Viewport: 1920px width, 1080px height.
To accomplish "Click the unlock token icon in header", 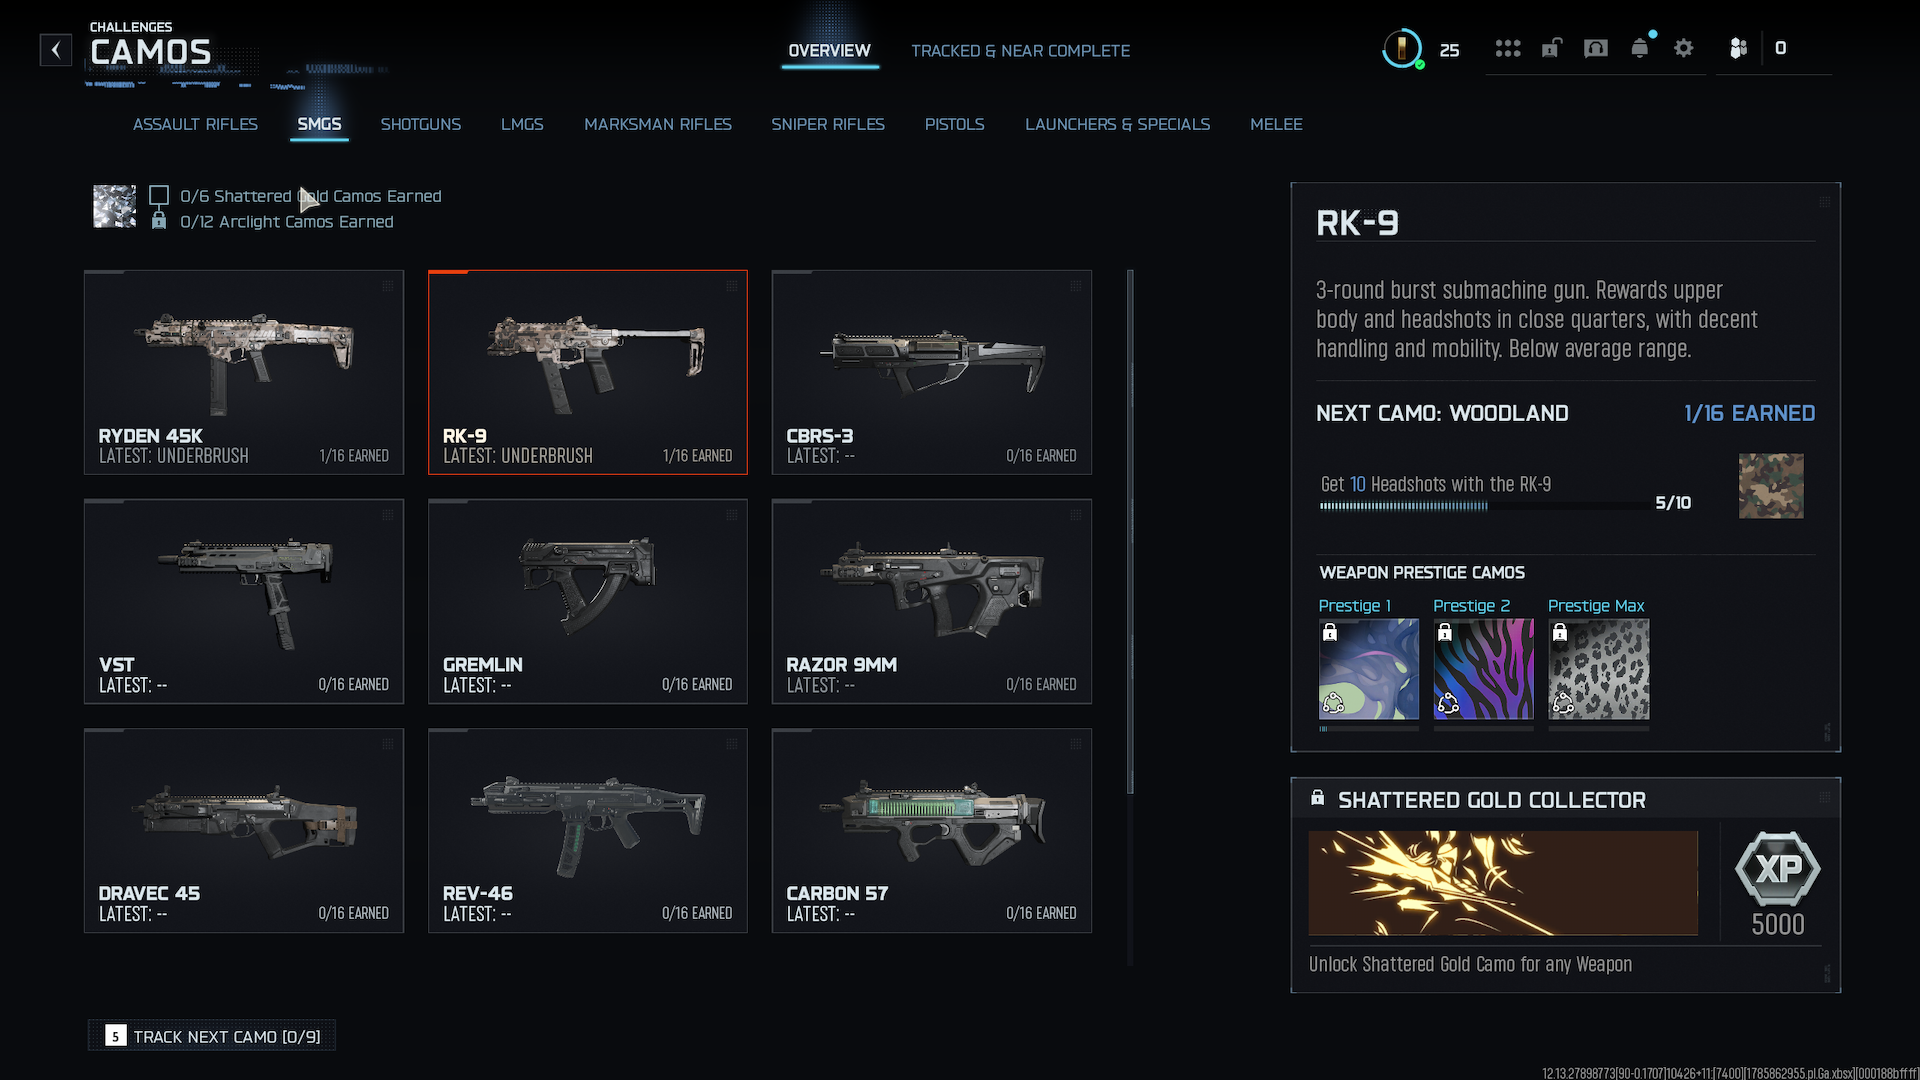I will point(1551,48).
